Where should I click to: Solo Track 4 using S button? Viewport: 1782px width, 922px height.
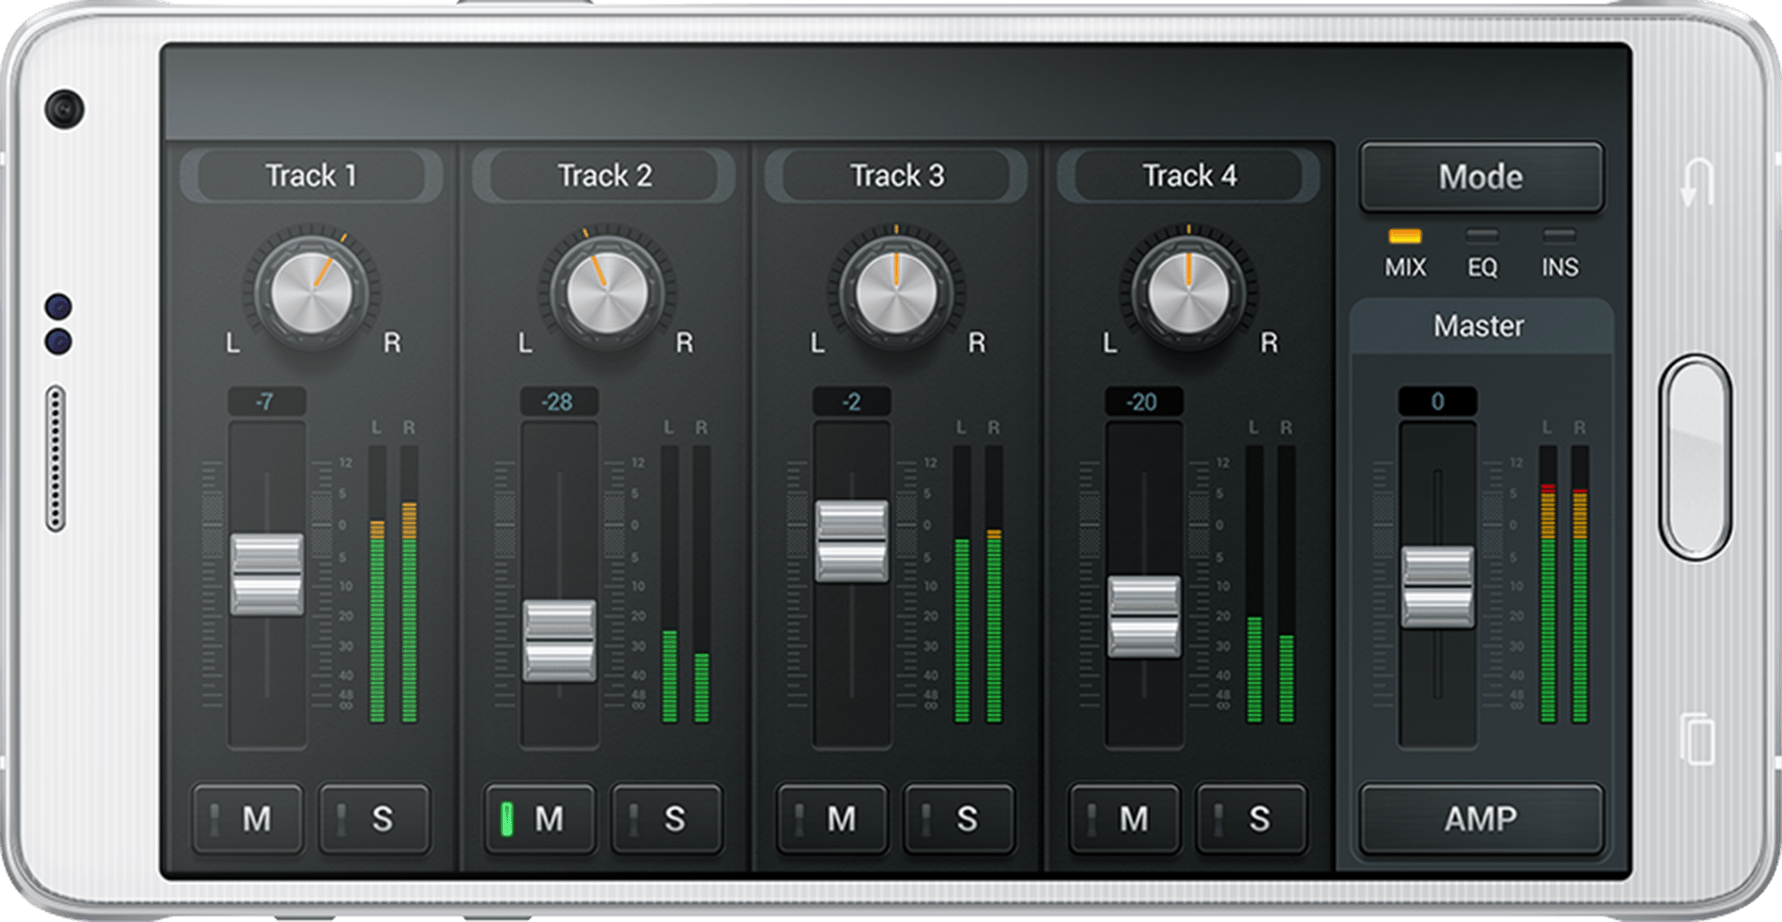[x=1251, y=819]
